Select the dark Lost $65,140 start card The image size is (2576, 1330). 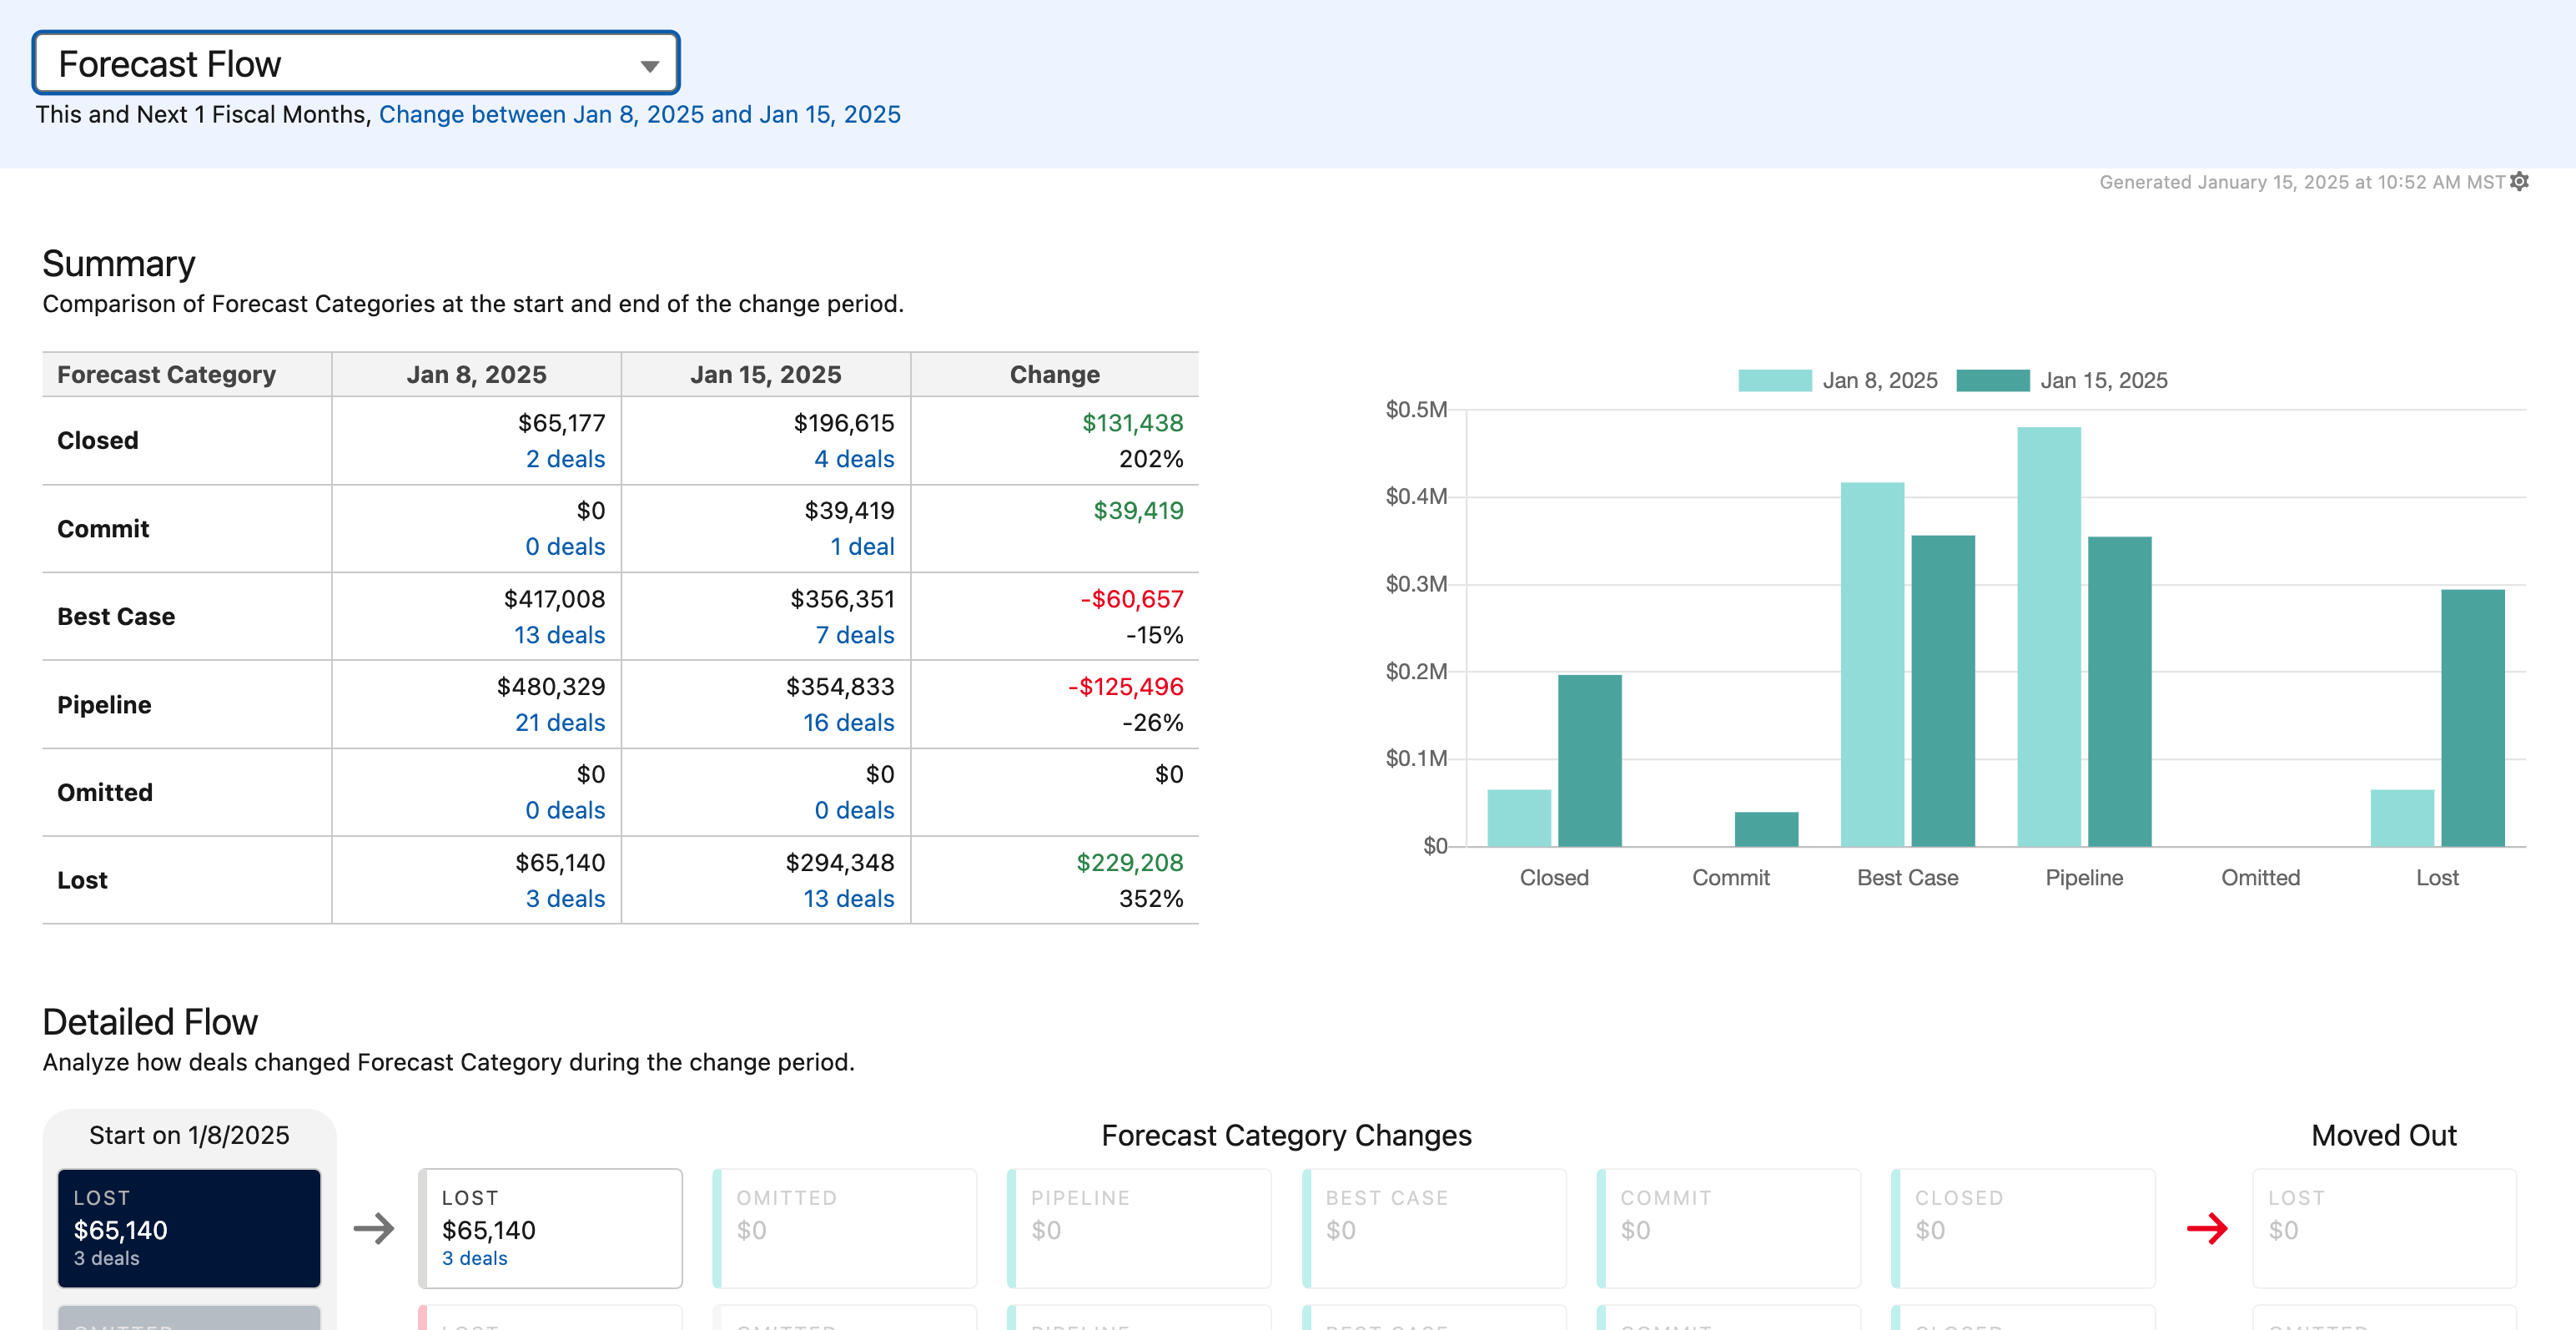tap(189, 1228)
